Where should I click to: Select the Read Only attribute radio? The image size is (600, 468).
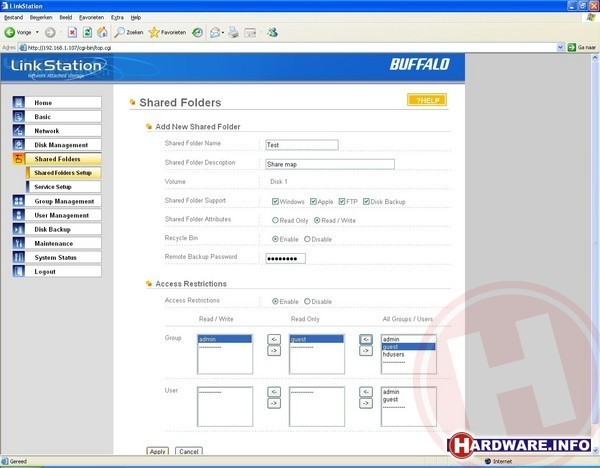275,220
